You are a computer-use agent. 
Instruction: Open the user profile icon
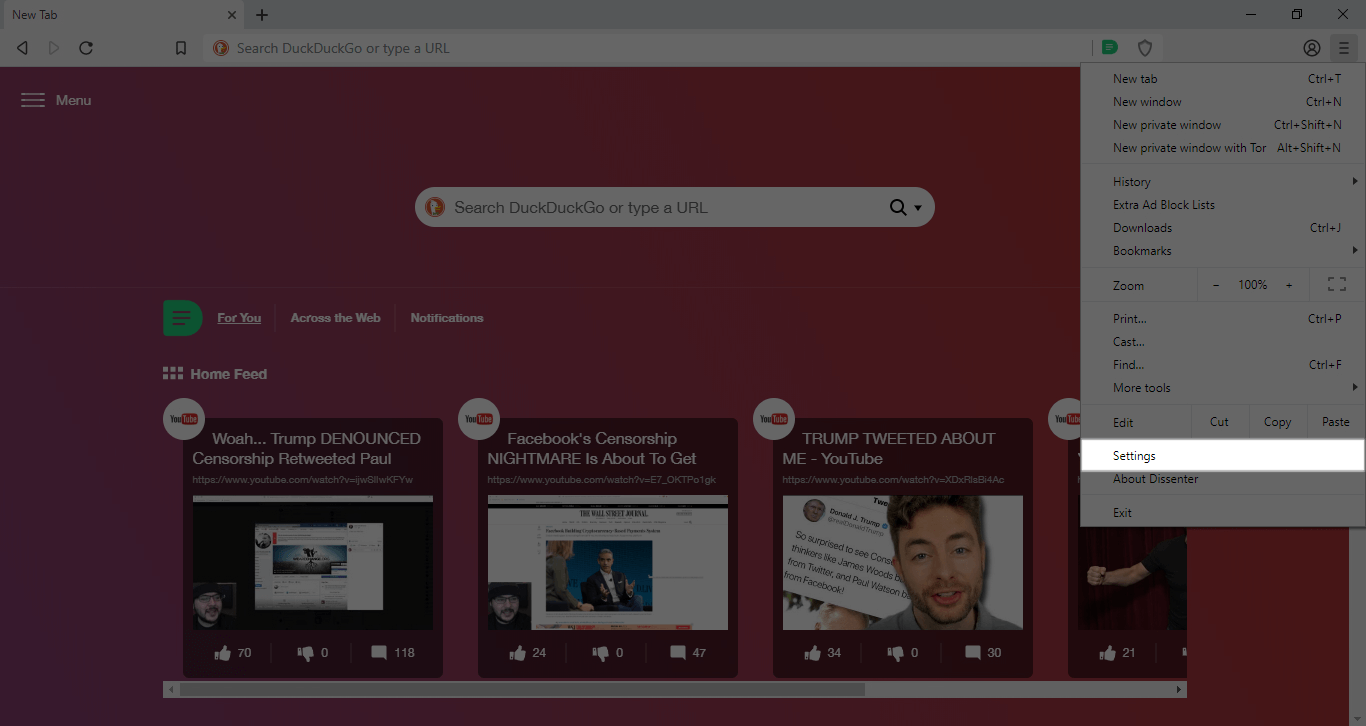(1312, 48)
